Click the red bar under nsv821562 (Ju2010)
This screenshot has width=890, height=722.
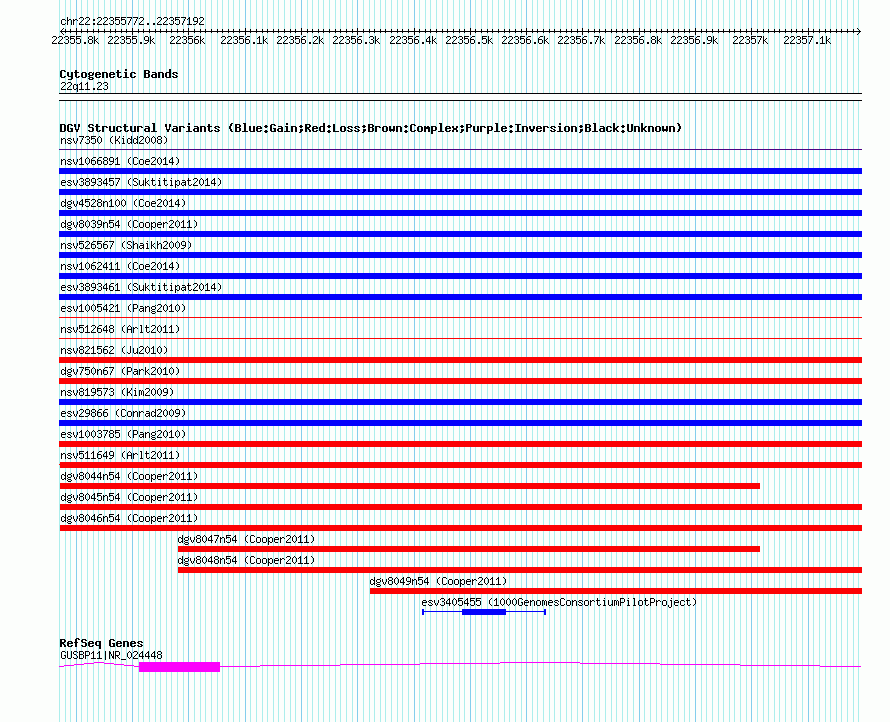pos(460,360)
